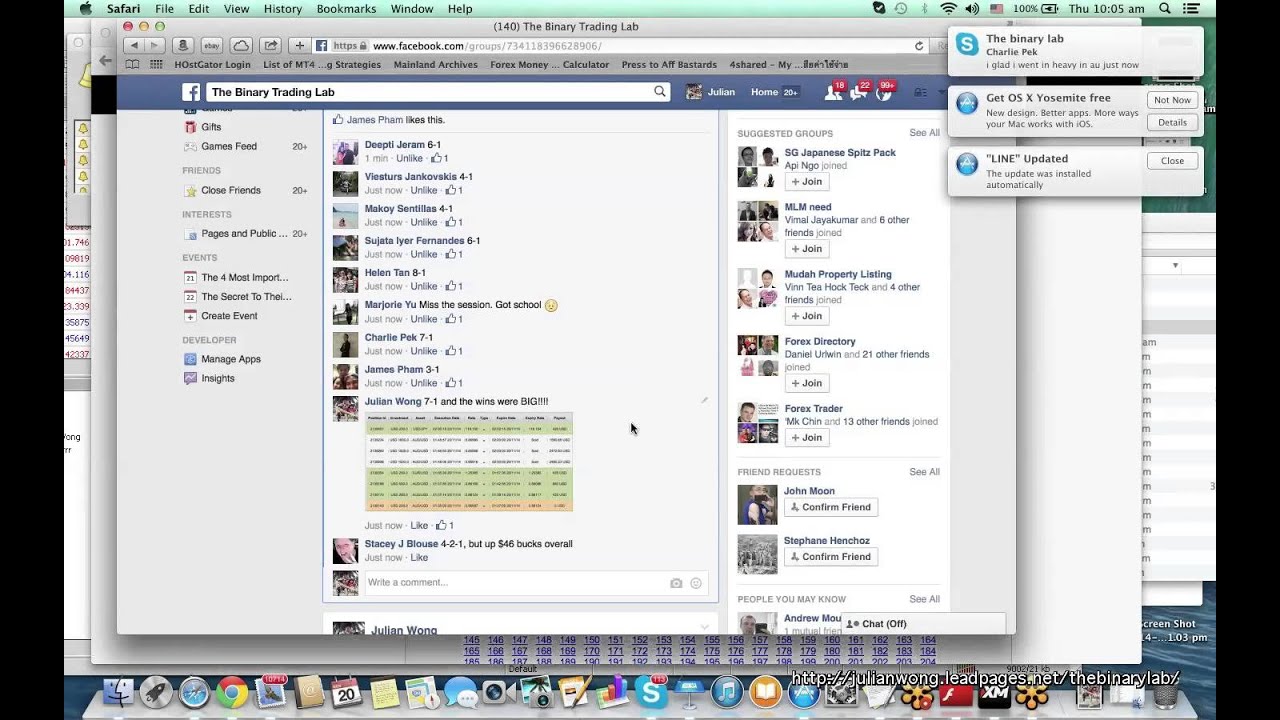
Task: Join the Forex Directory group
Action: 806,383
